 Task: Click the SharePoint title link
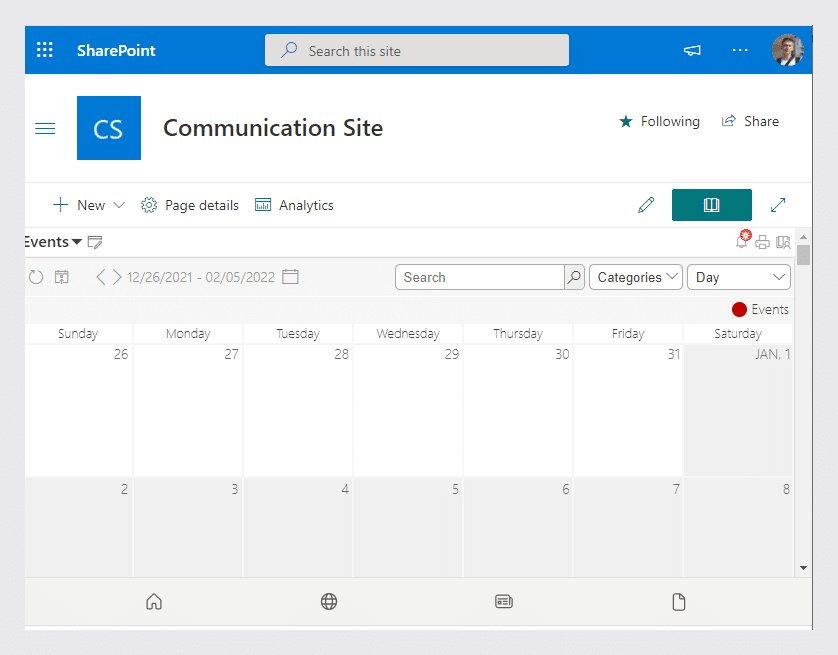click(116, 51)
